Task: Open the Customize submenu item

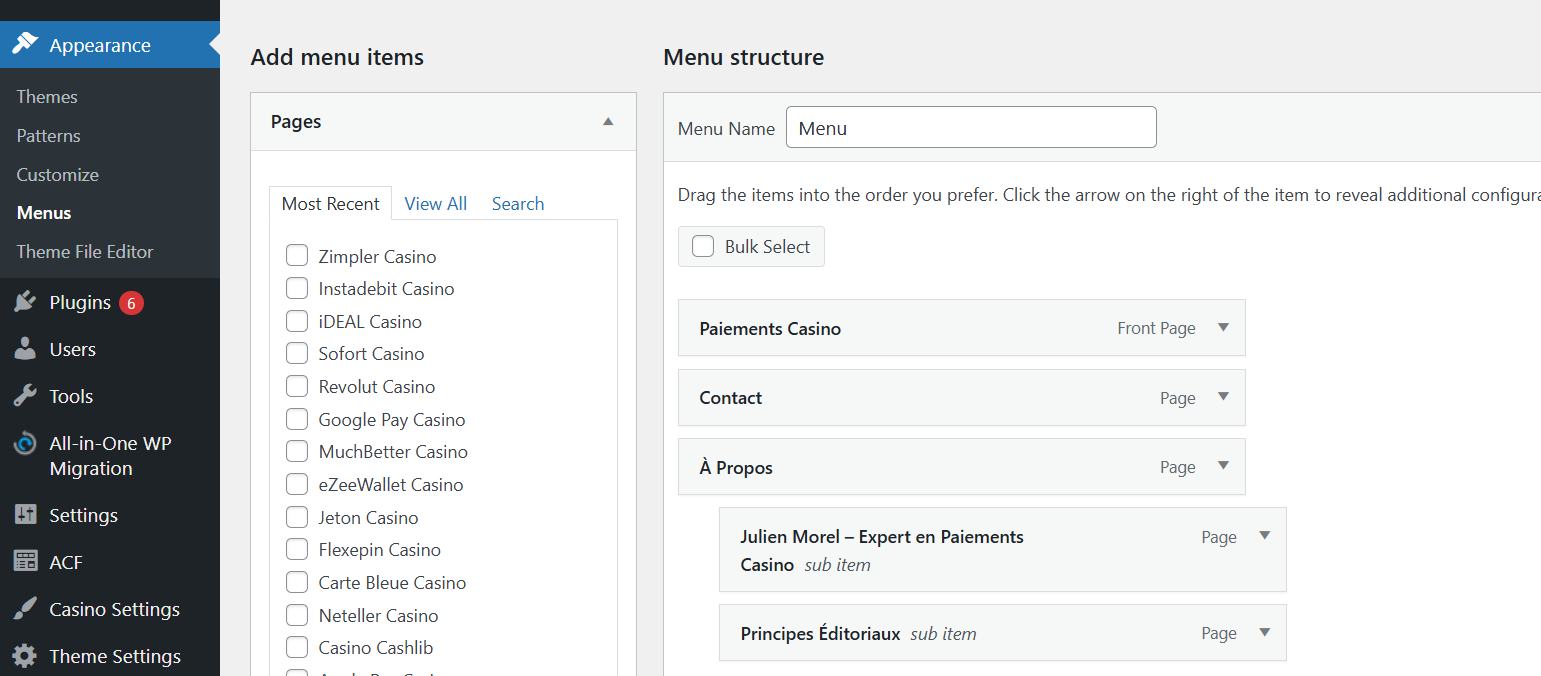Action: (58, 175)
